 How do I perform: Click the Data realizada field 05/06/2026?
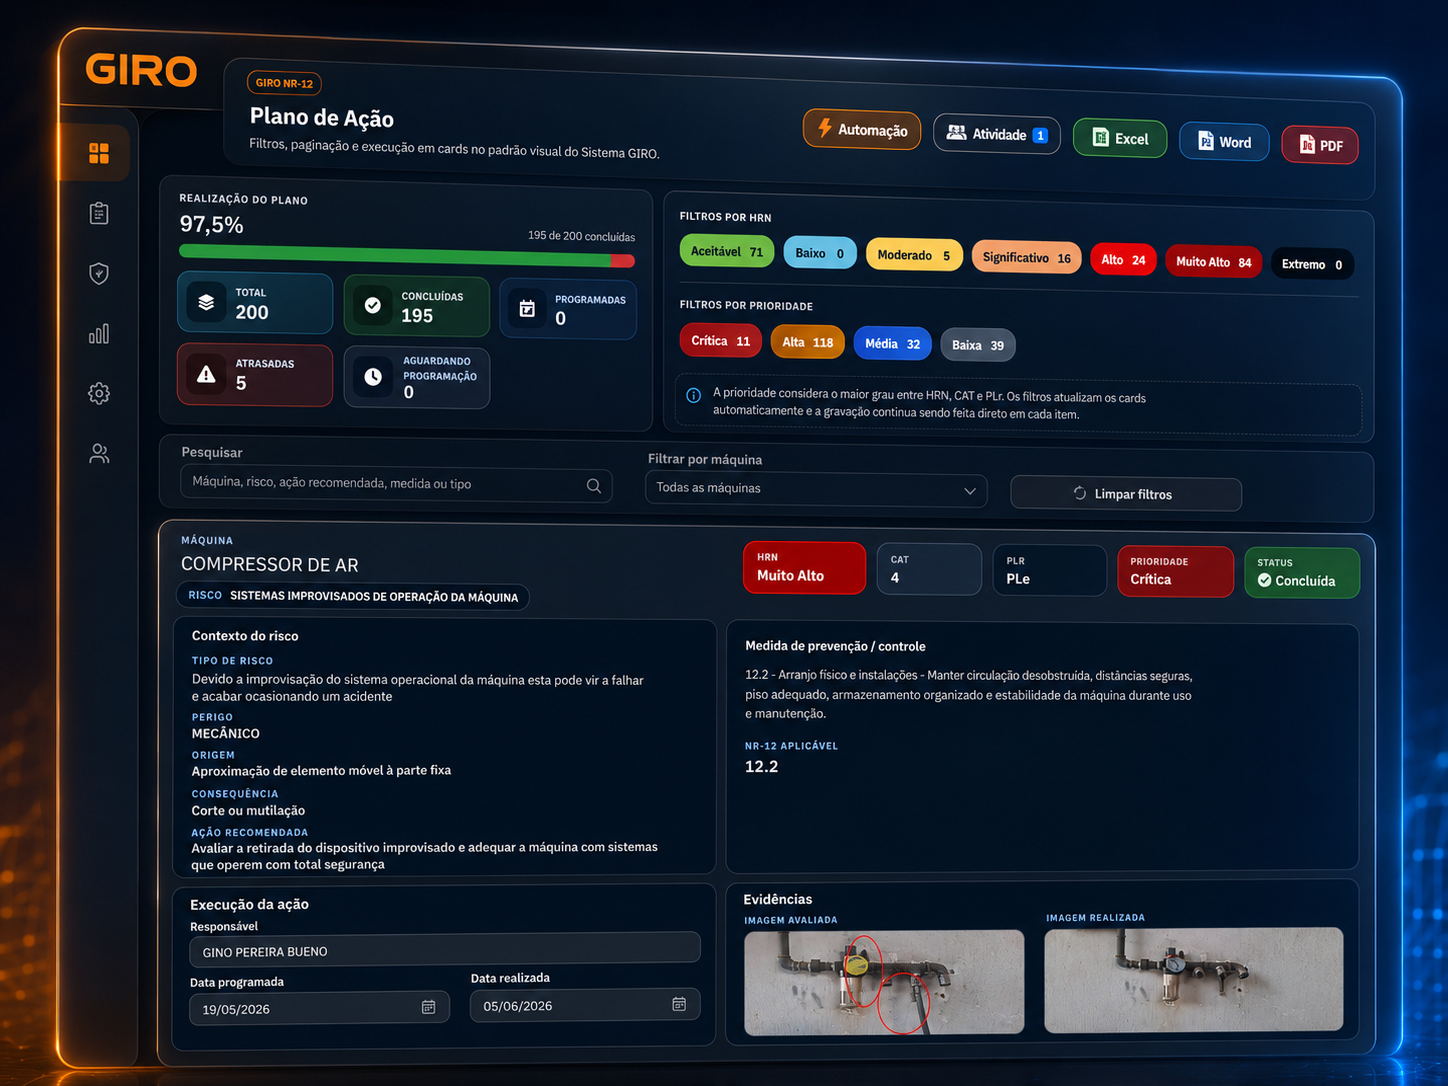(x=585, y=1005)
